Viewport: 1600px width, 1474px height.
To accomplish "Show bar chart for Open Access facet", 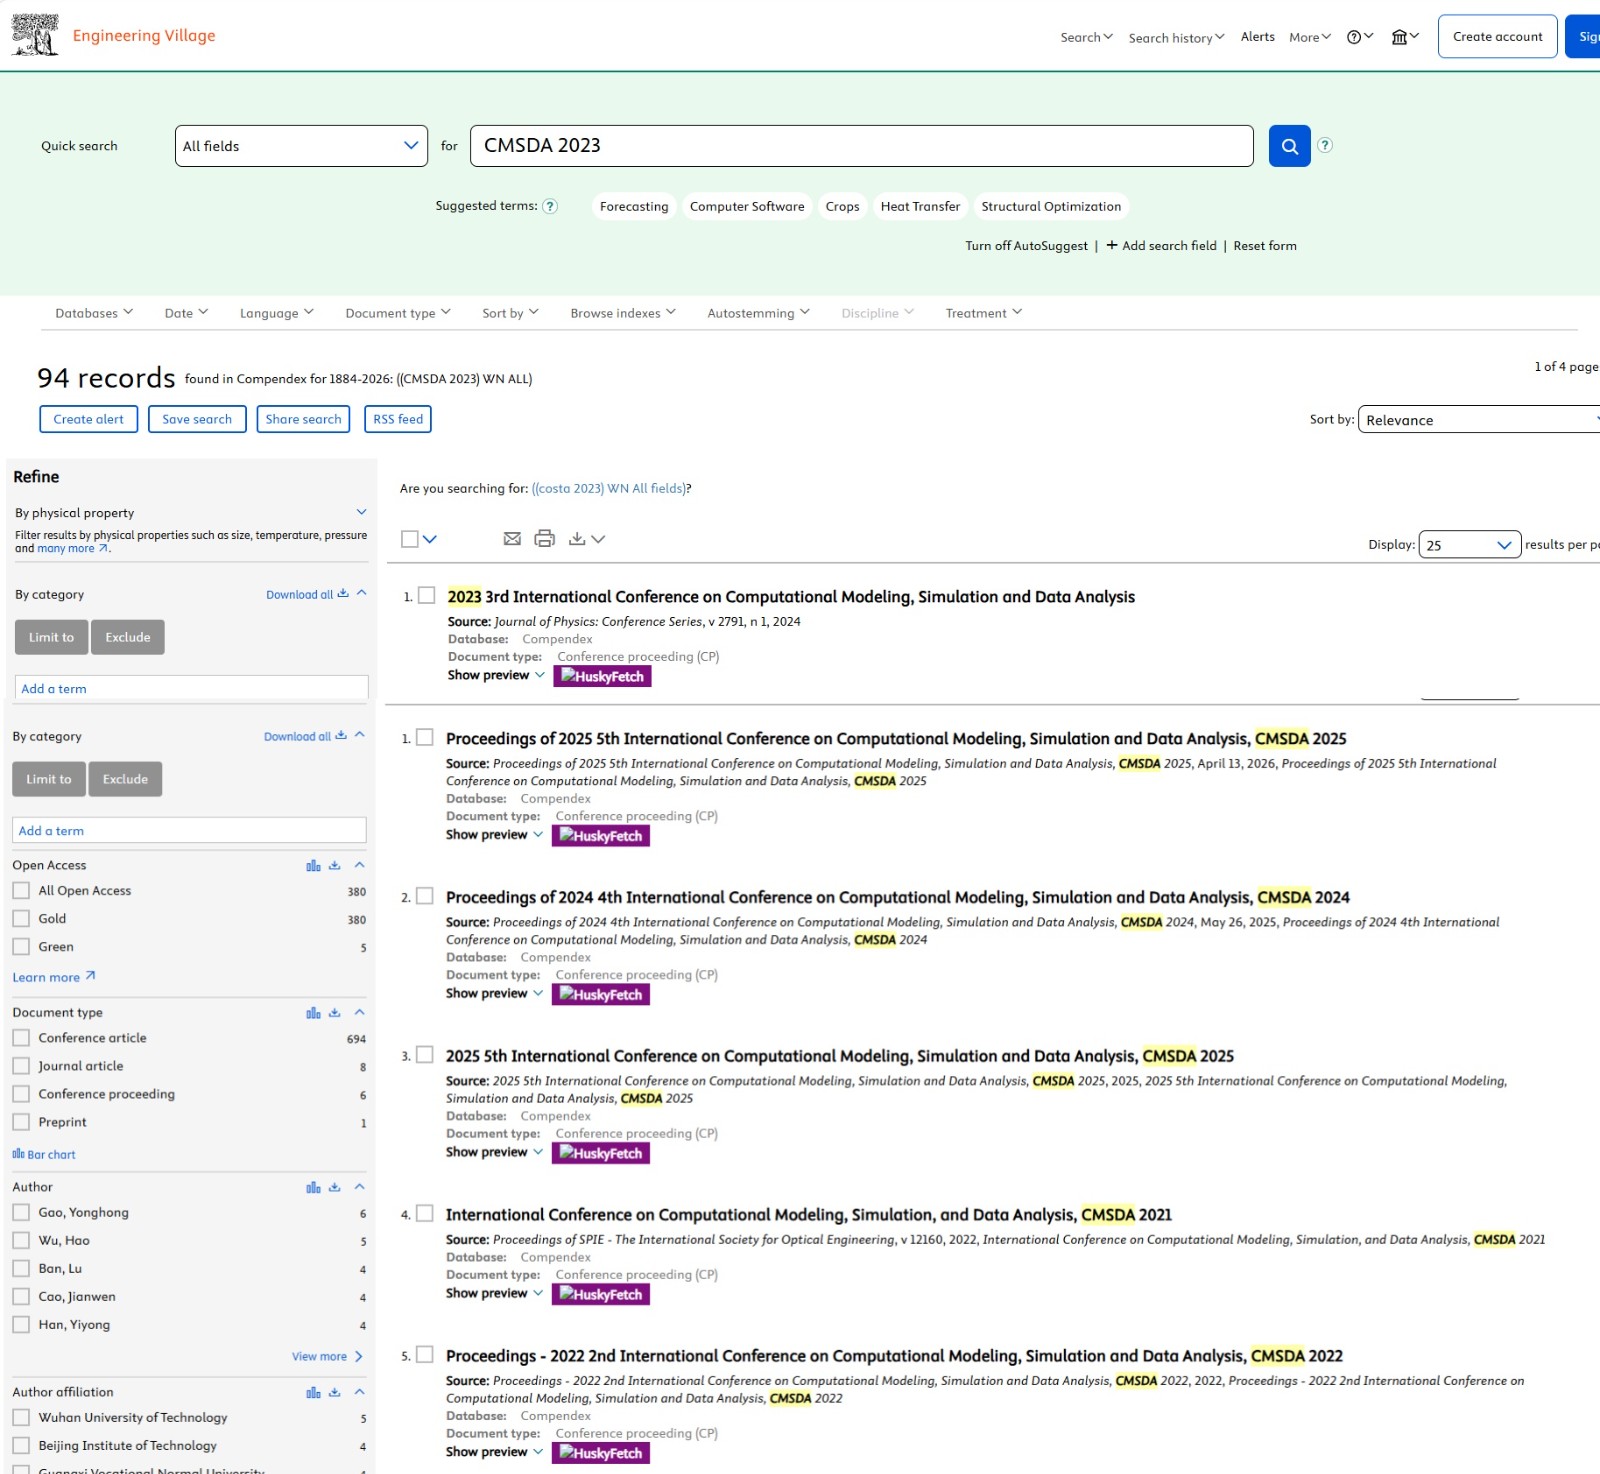I will pyautogui.click(x=313, y=865).
